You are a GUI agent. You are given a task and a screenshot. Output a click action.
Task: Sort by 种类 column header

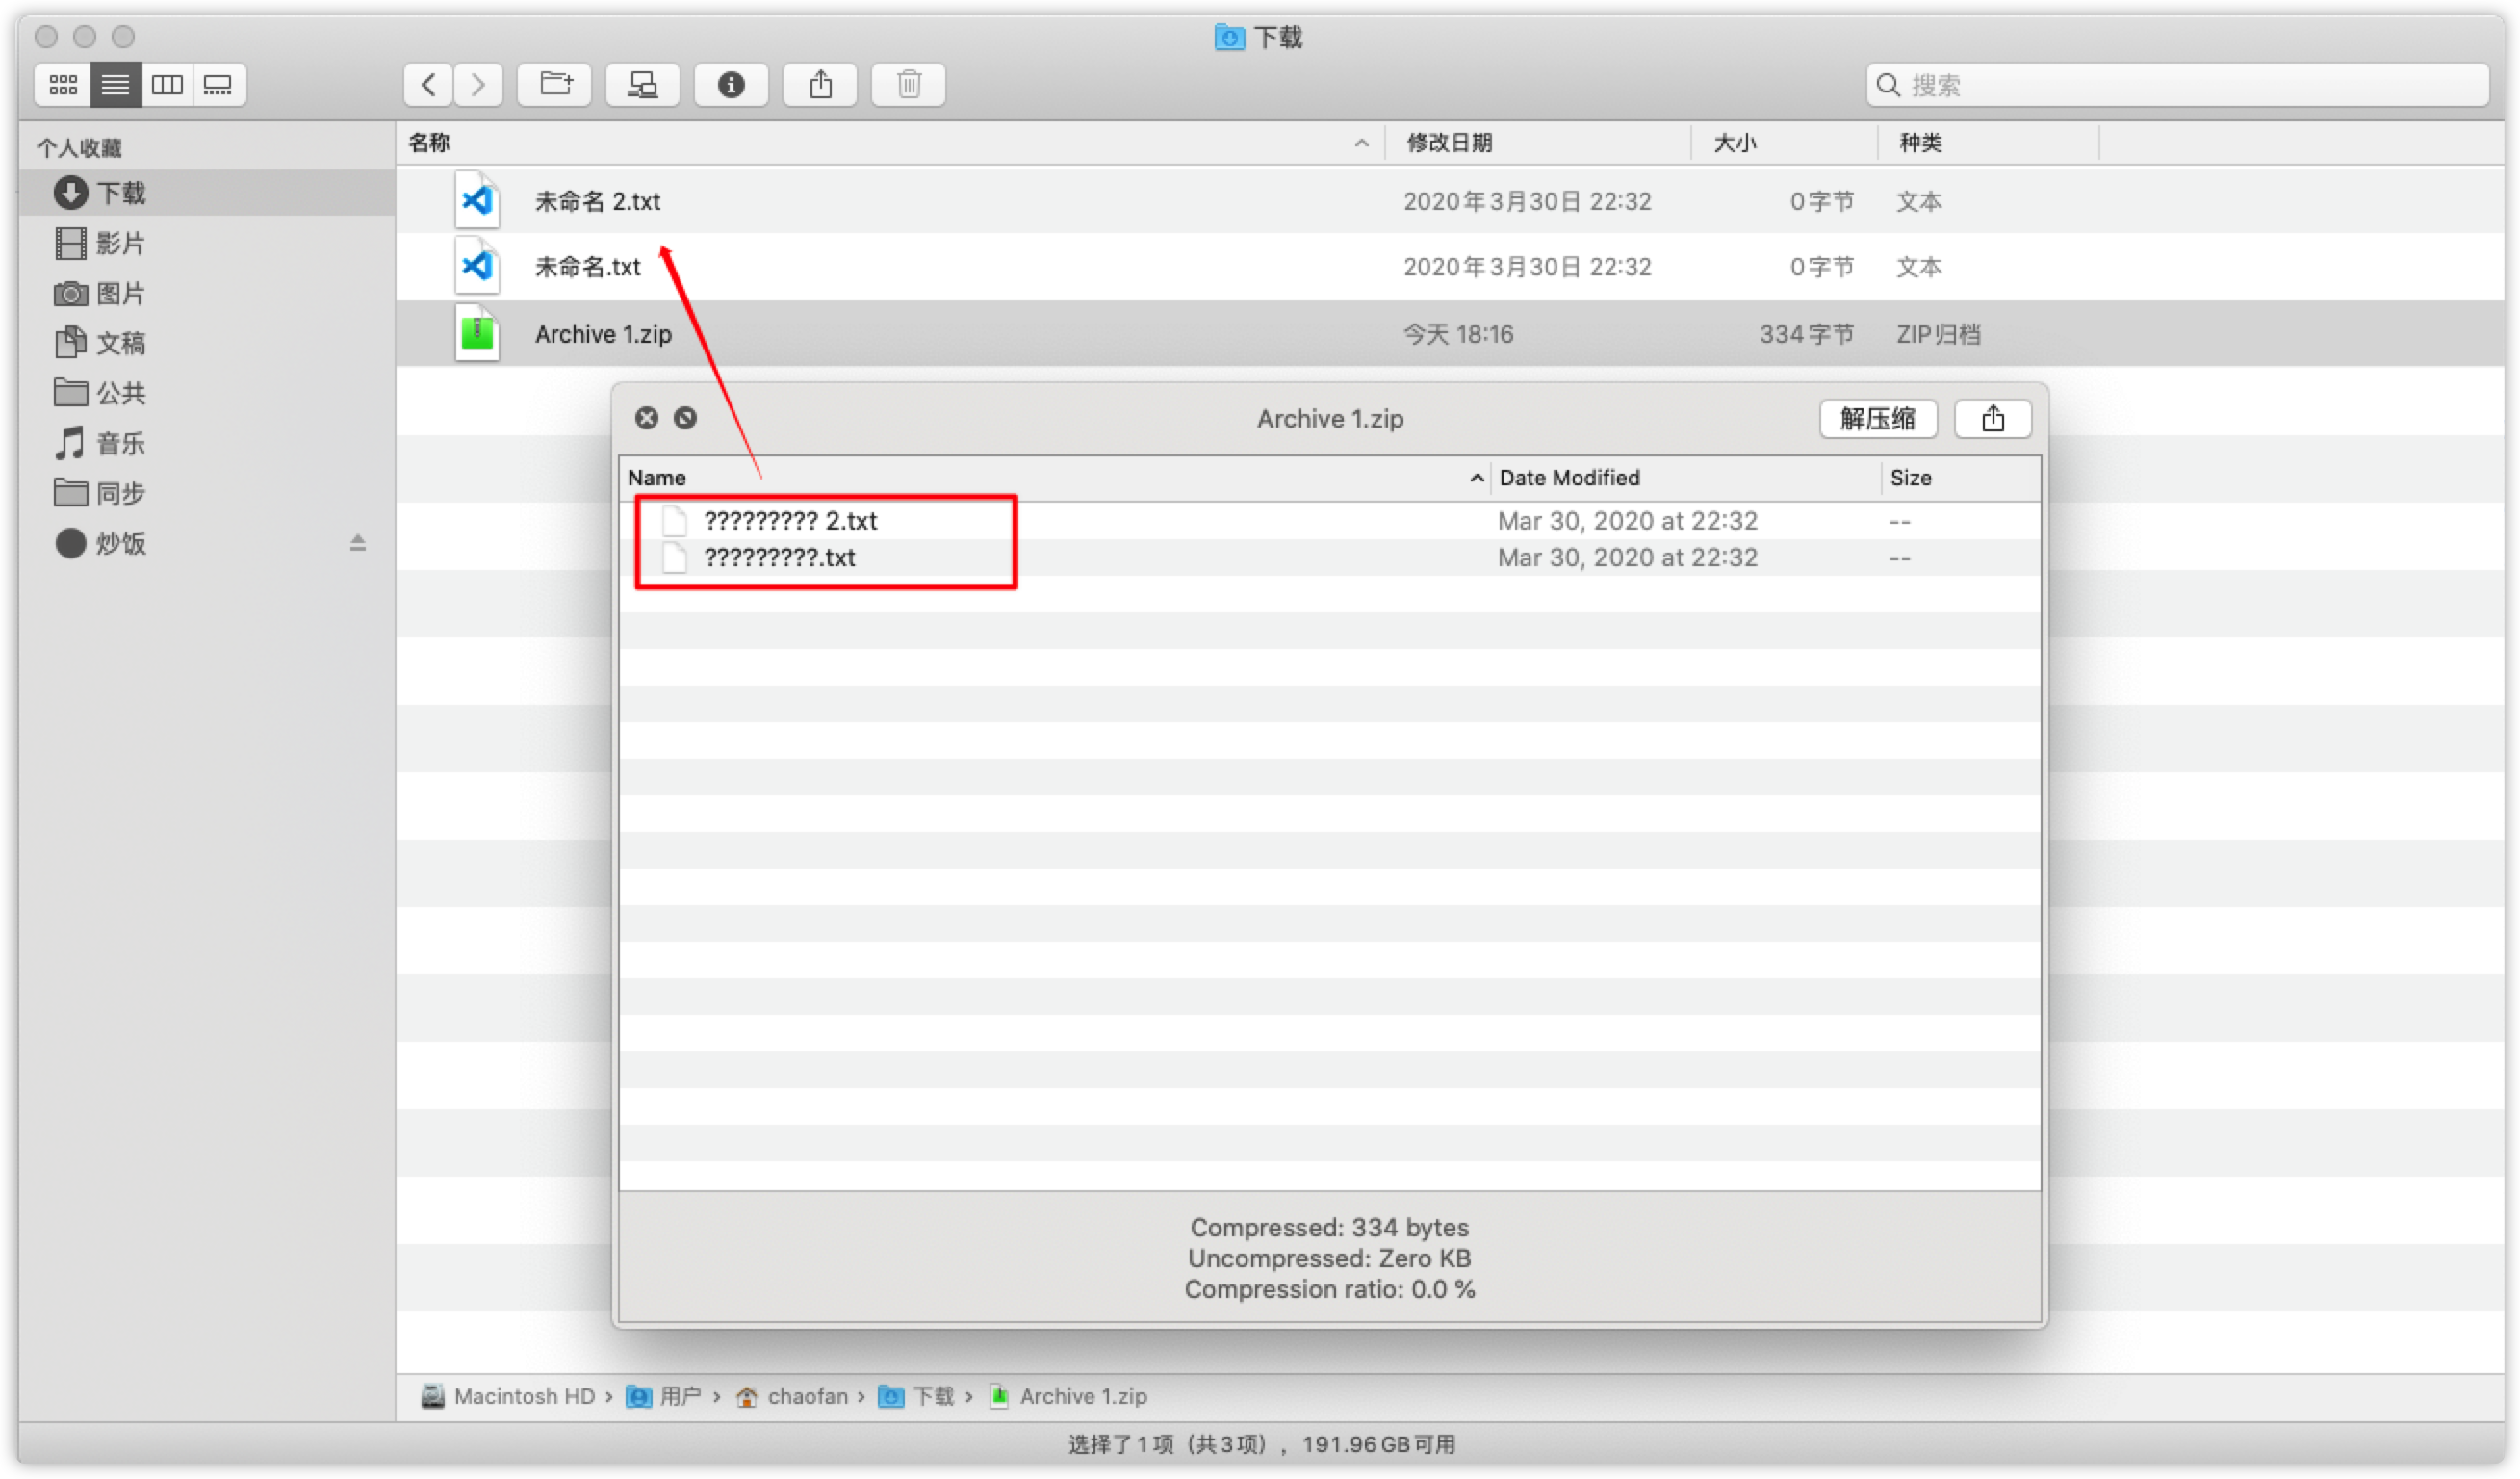(1988, 143)
